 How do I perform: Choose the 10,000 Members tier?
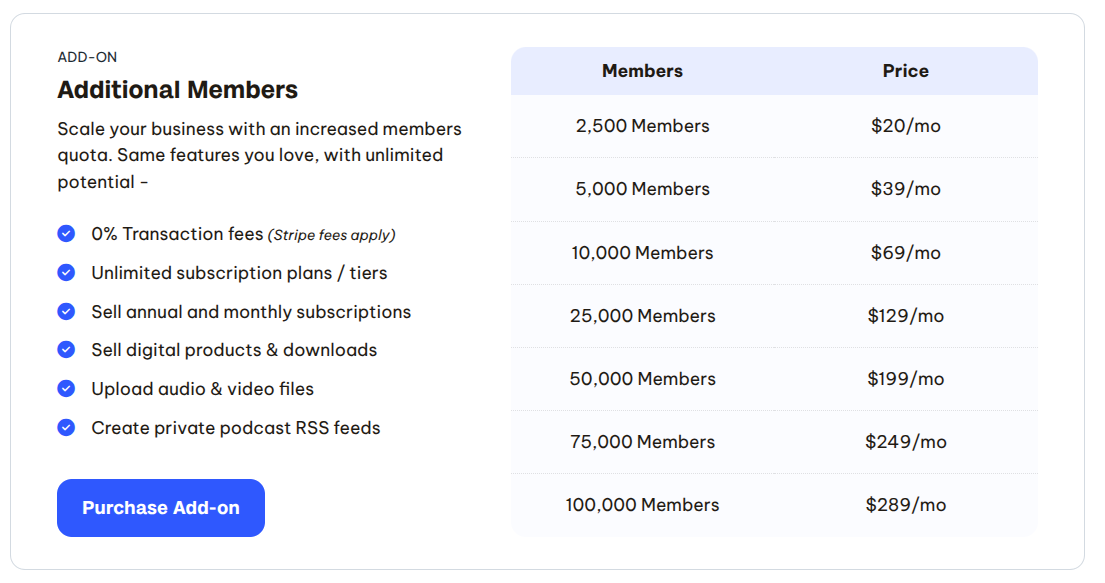pos(642,253)
